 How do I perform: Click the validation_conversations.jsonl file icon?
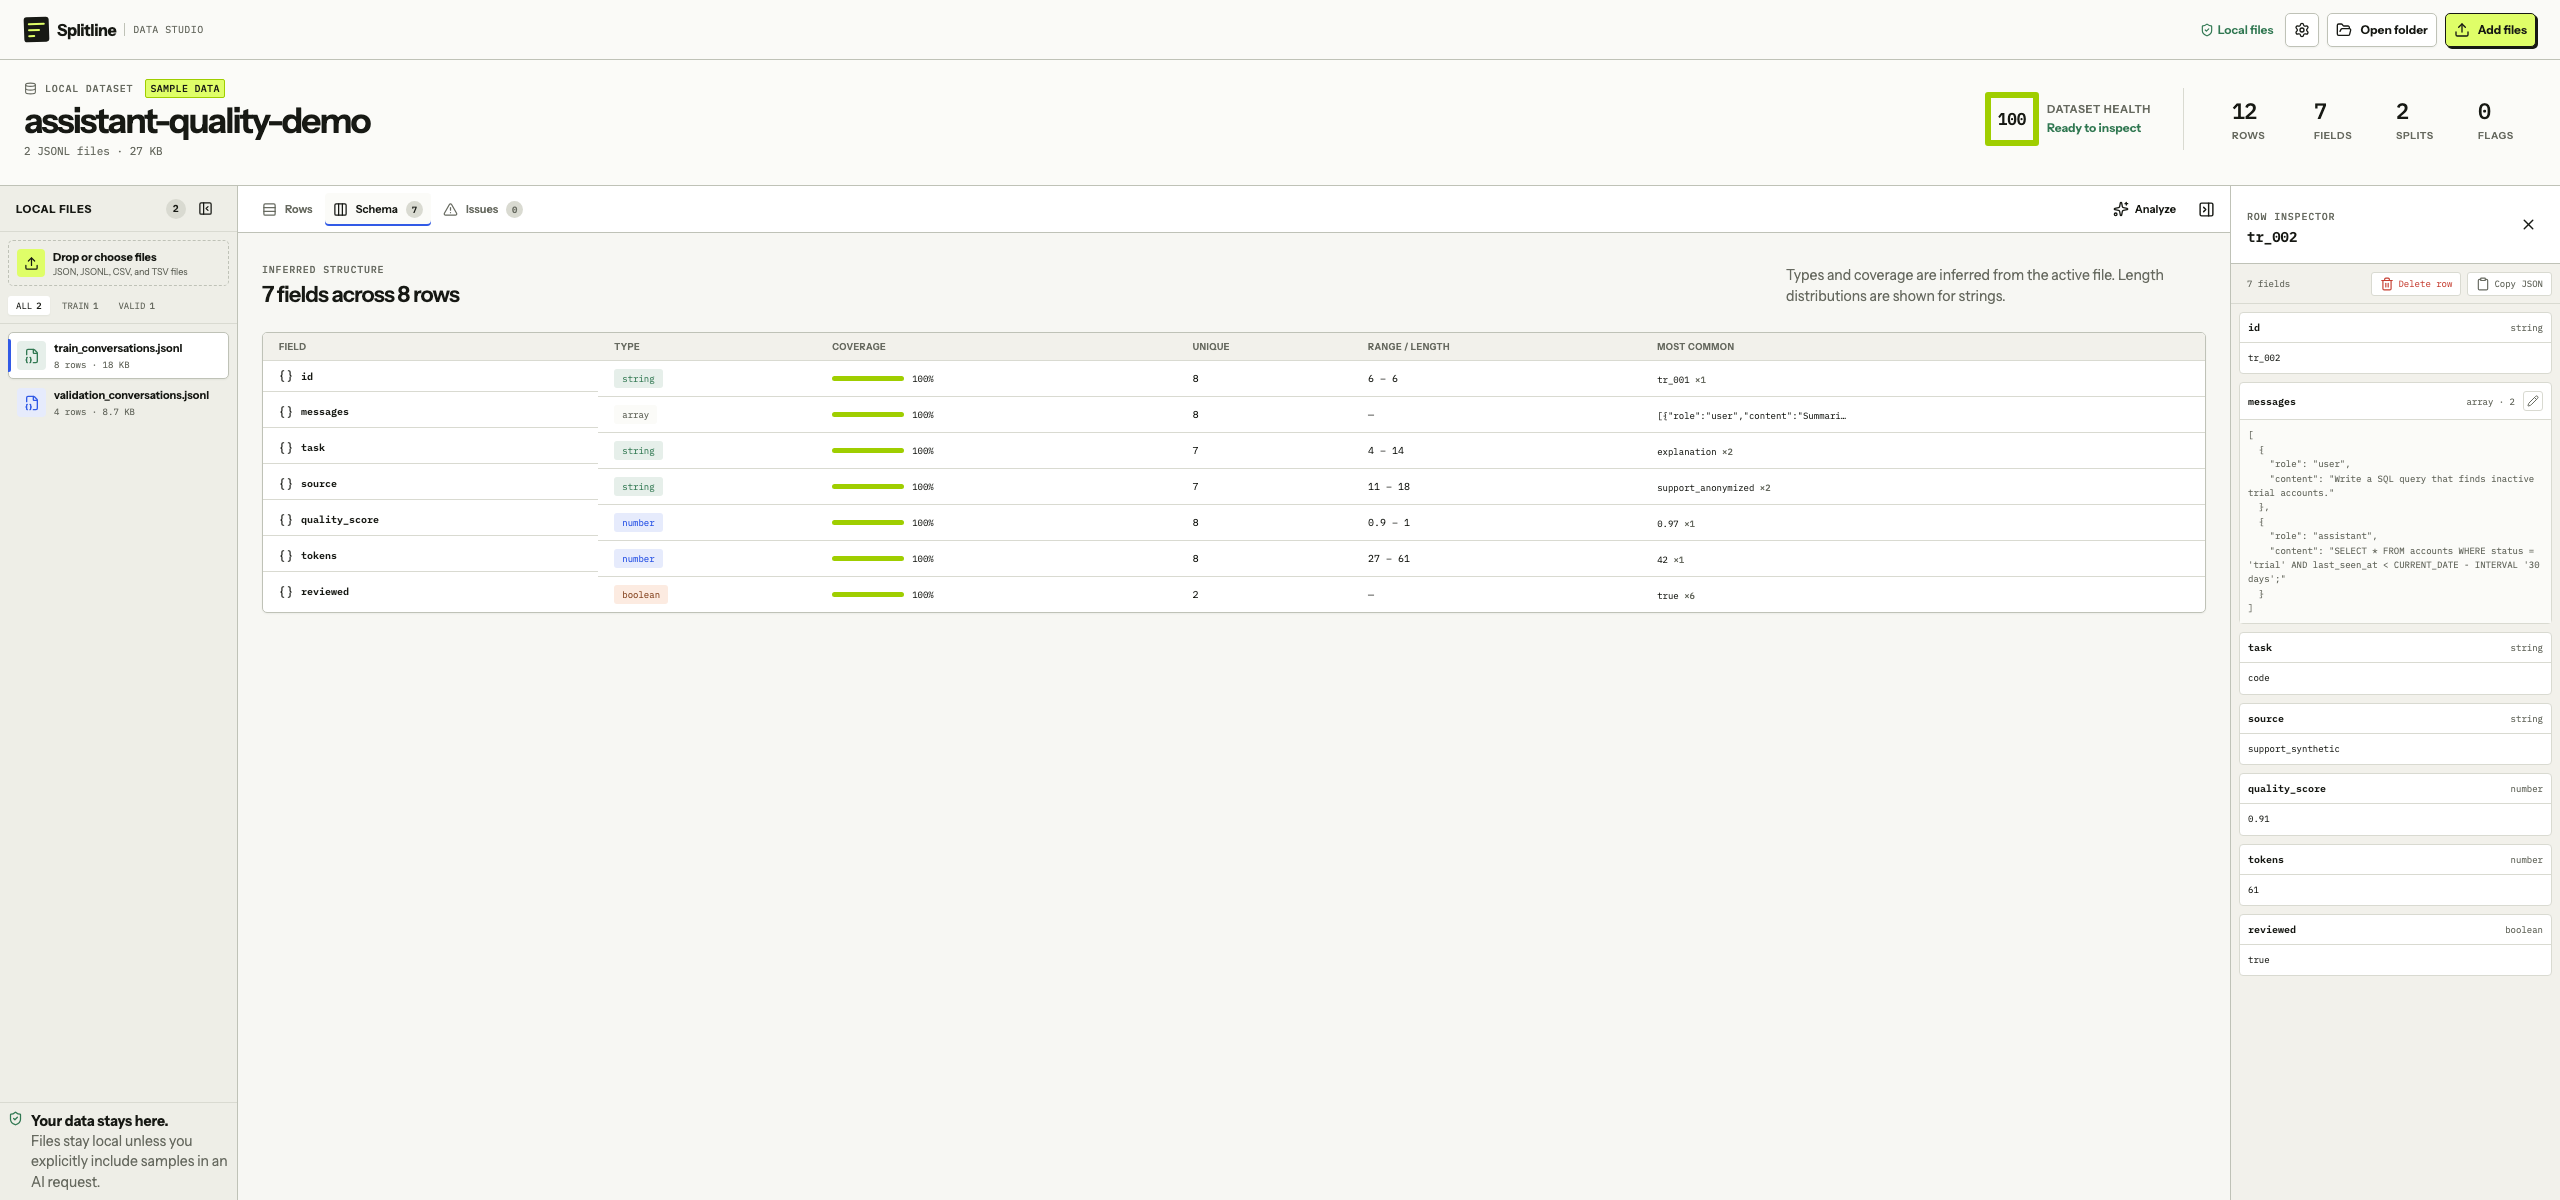[32, 403]
